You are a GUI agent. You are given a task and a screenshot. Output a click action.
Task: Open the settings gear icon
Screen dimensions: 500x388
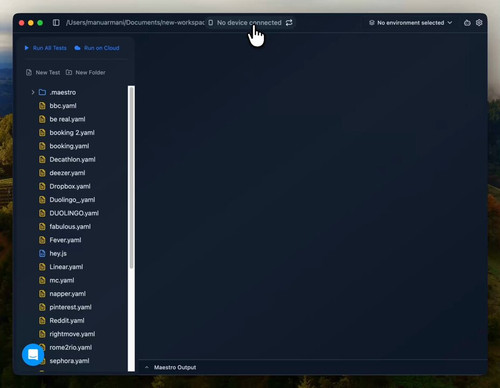click(479, 23)
